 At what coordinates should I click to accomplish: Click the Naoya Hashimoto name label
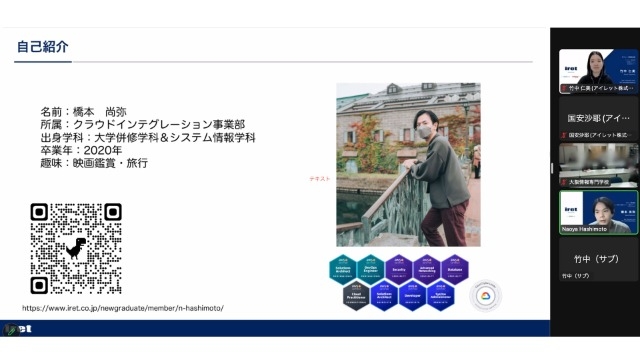click(584, 229)
